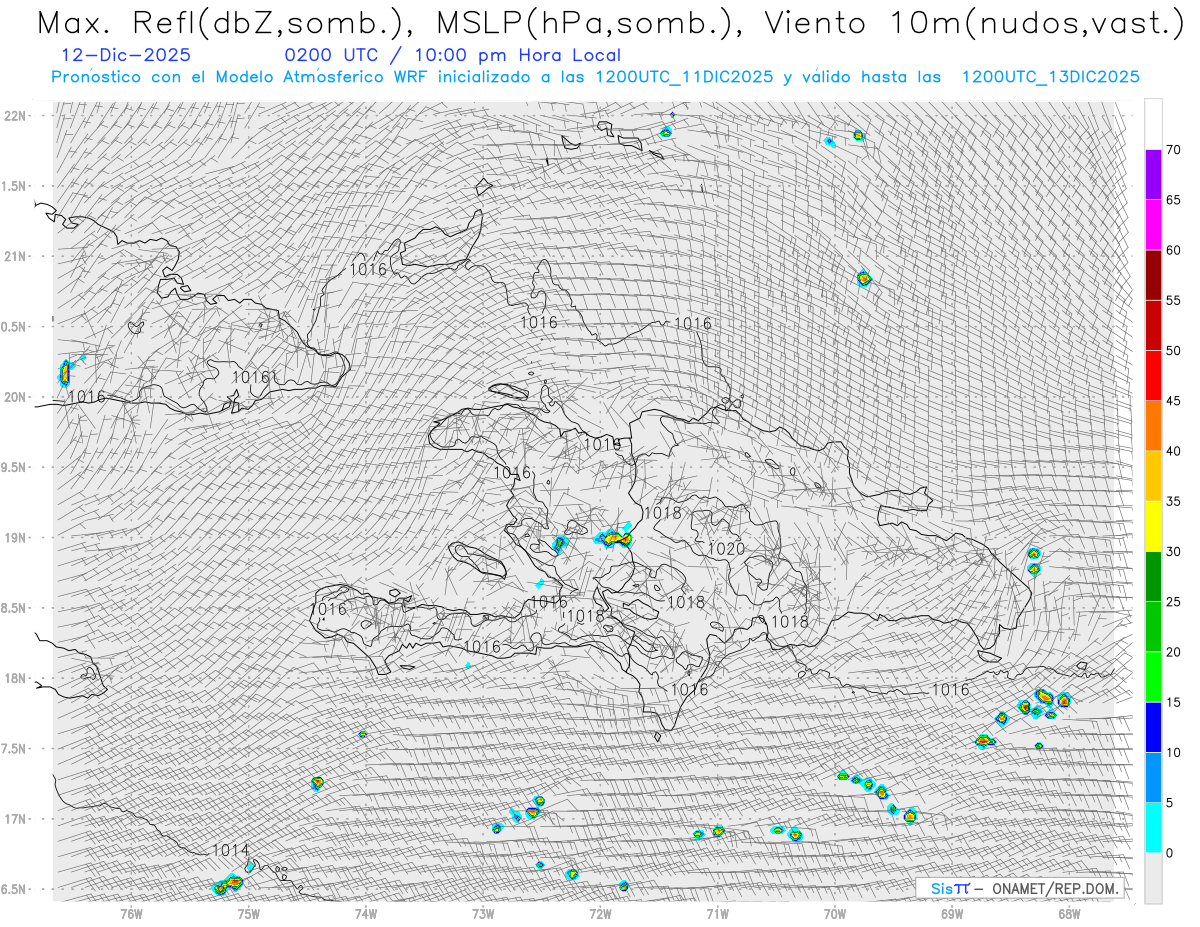Click the '20N' latitude label
The width and height of the screenshot is (1200, 927).
16,397
